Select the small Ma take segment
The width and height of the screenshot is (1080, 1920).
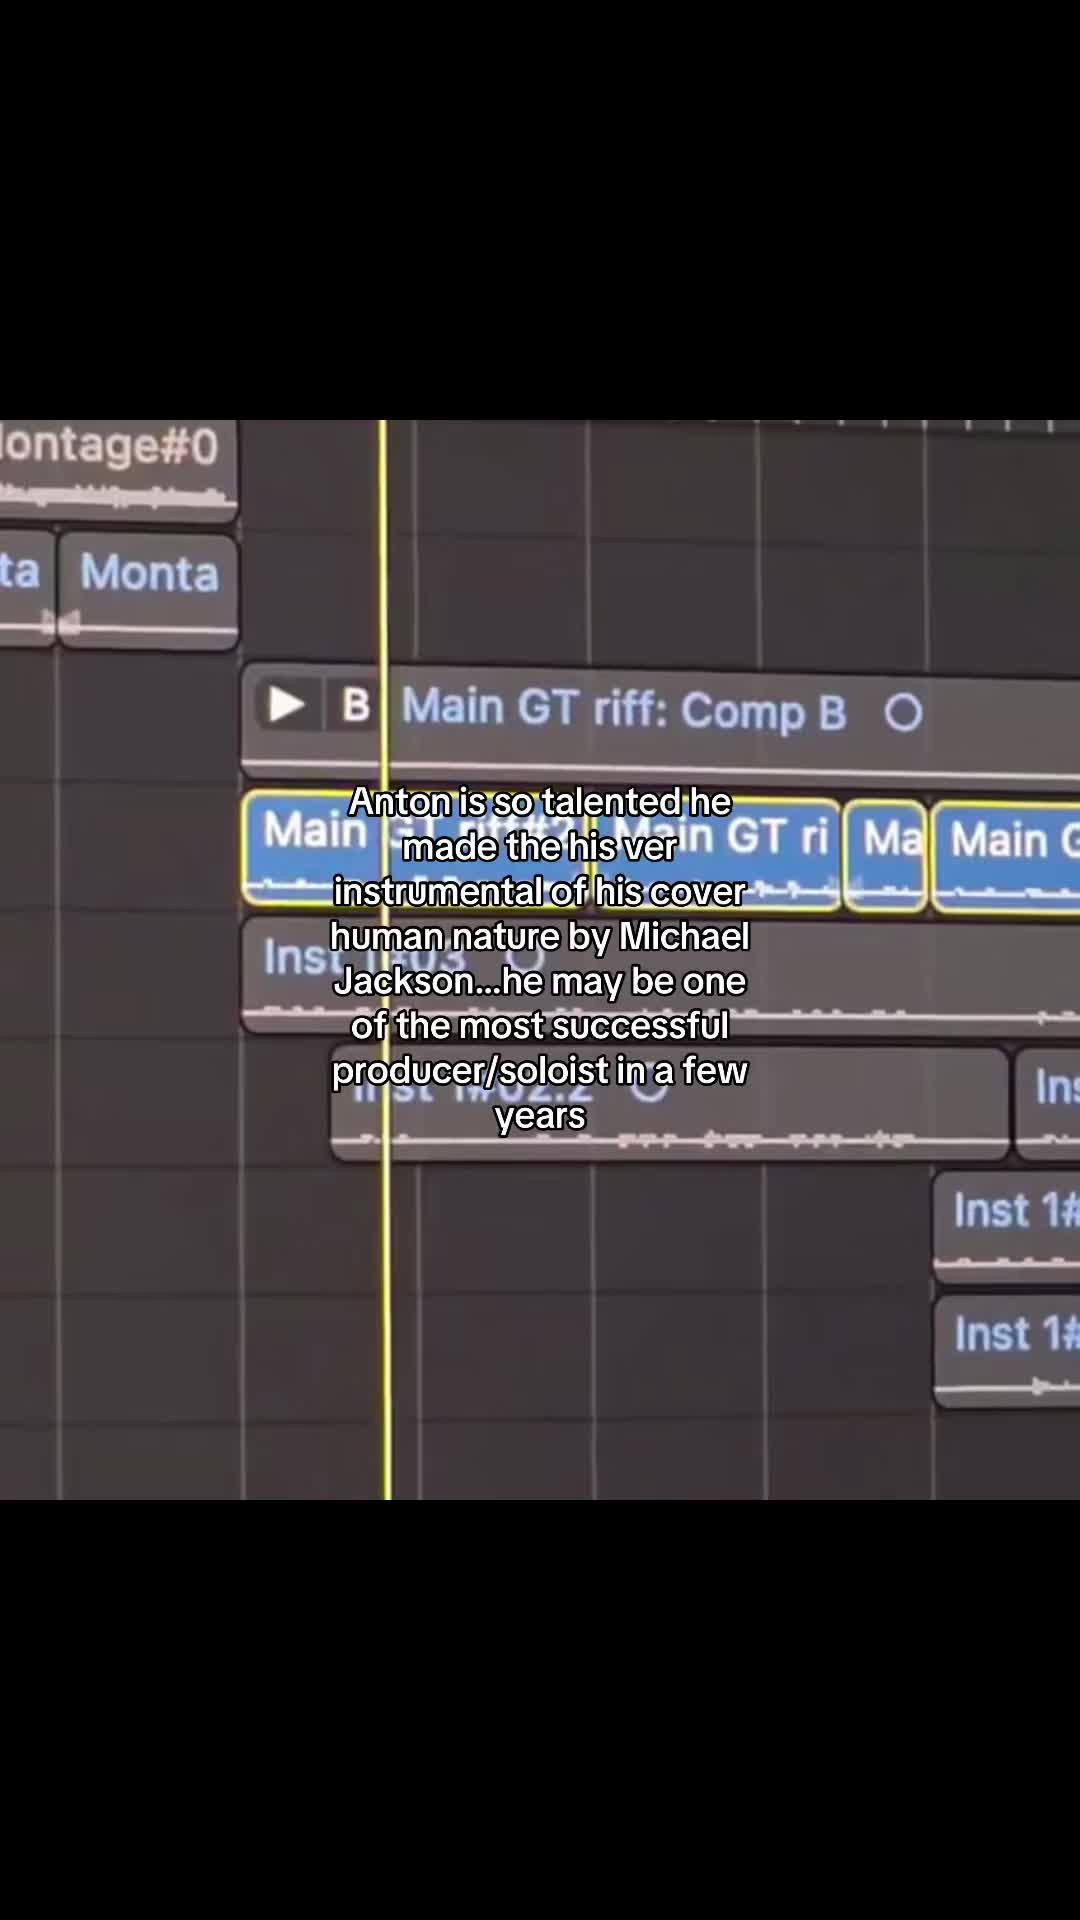coord(885,855)
